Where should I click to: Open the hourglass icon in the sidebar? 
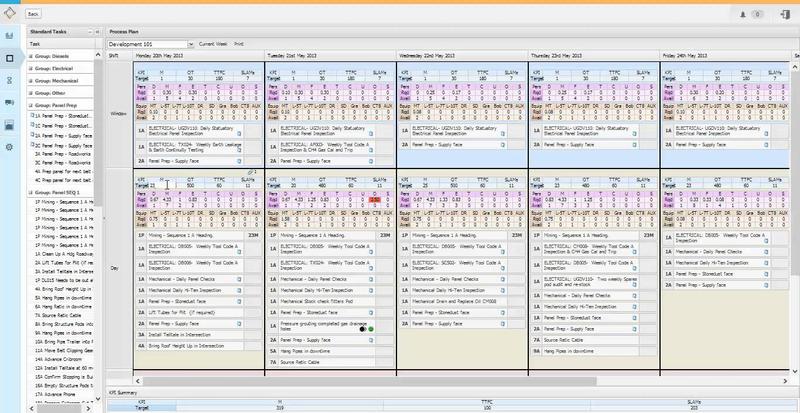coord(9,81)
